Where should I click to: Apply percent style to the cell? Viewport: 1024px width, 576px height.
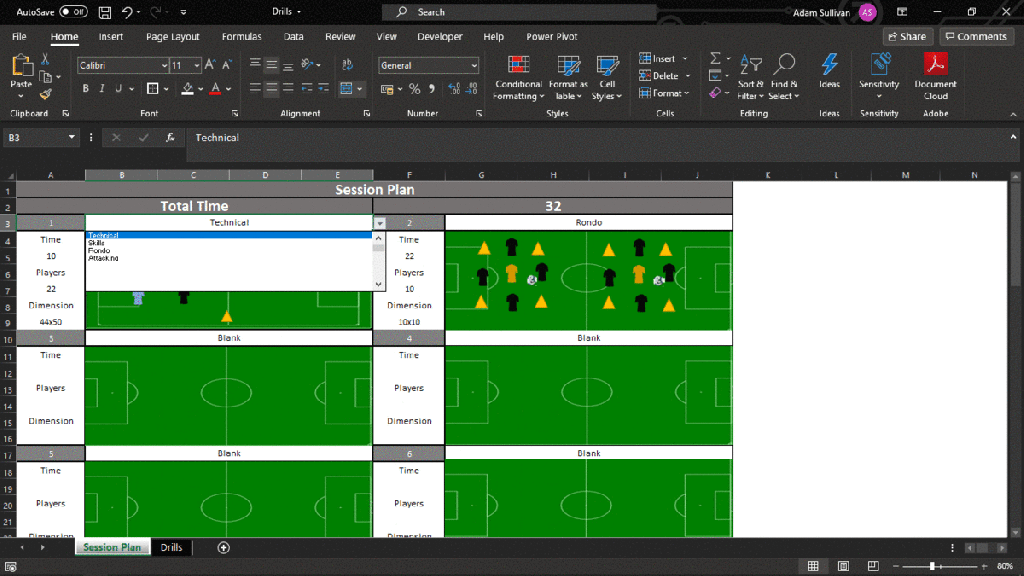pyautogui.click(x=414, y=89)
